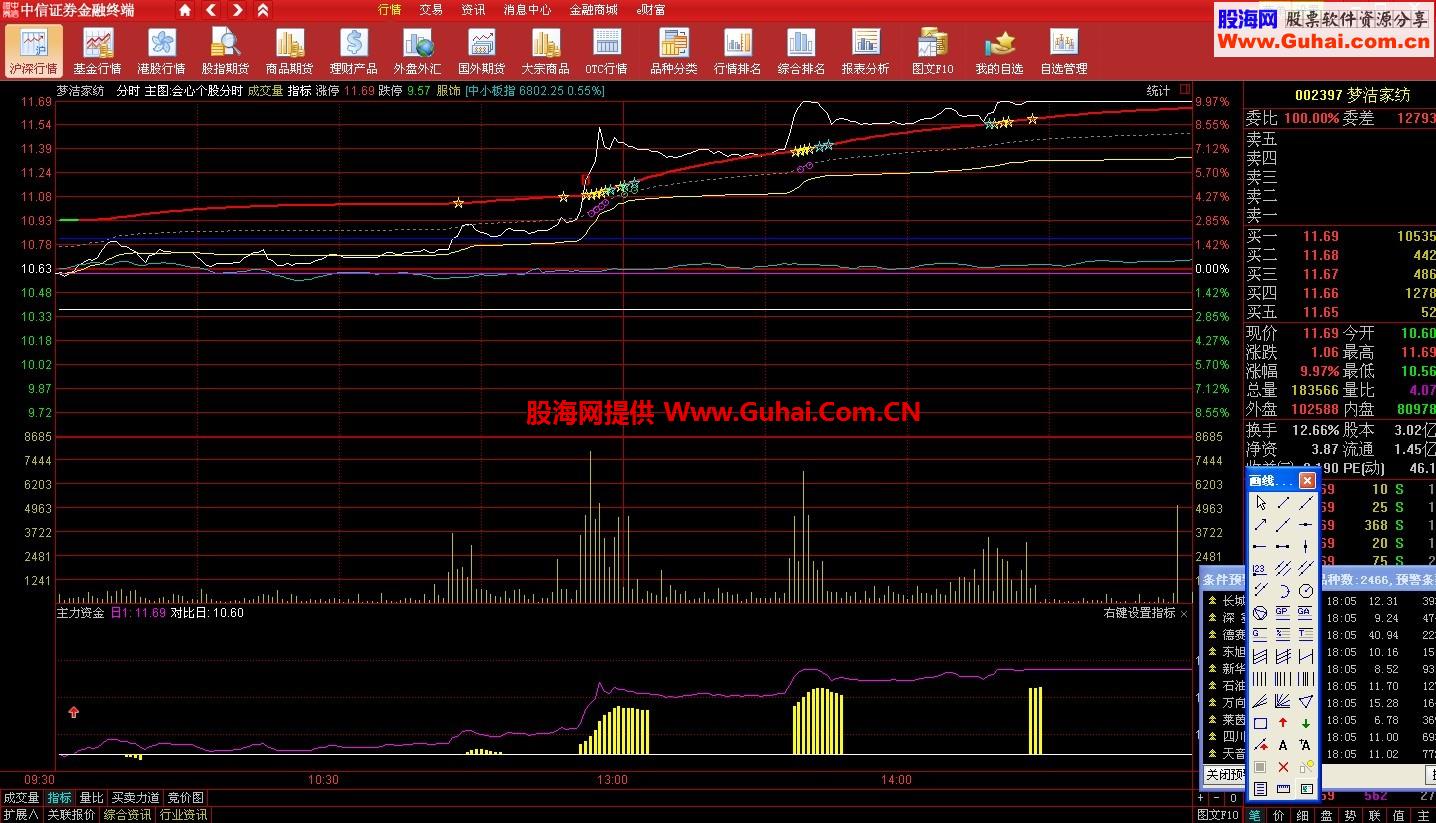Open the 行业资讯 tab
1436x823 pixels.
click(x=184, y=815)
